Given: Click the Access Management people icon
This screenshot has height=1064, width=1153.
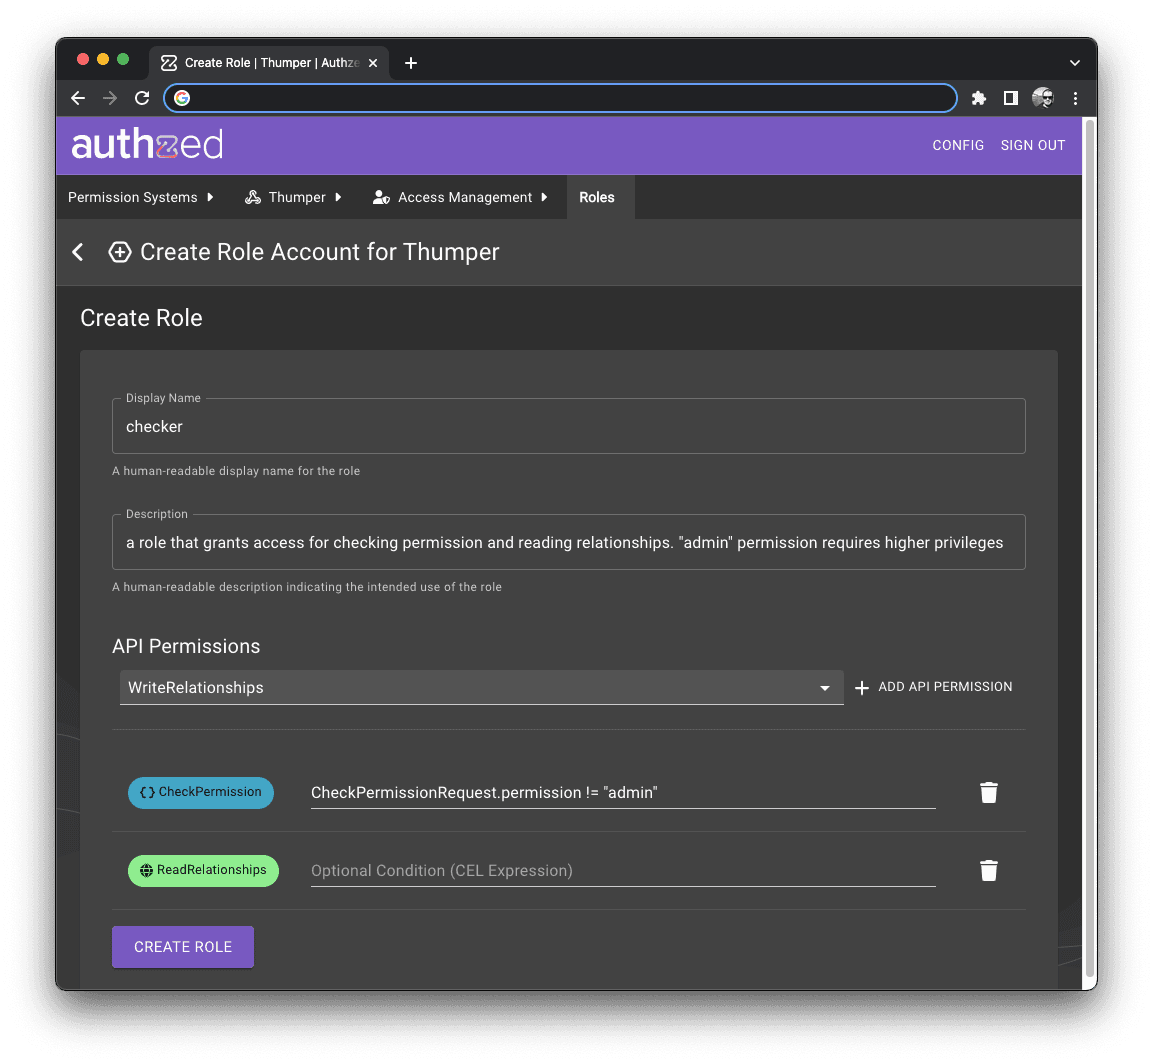Looking at the screenshot, I should [x=381, y=197].
